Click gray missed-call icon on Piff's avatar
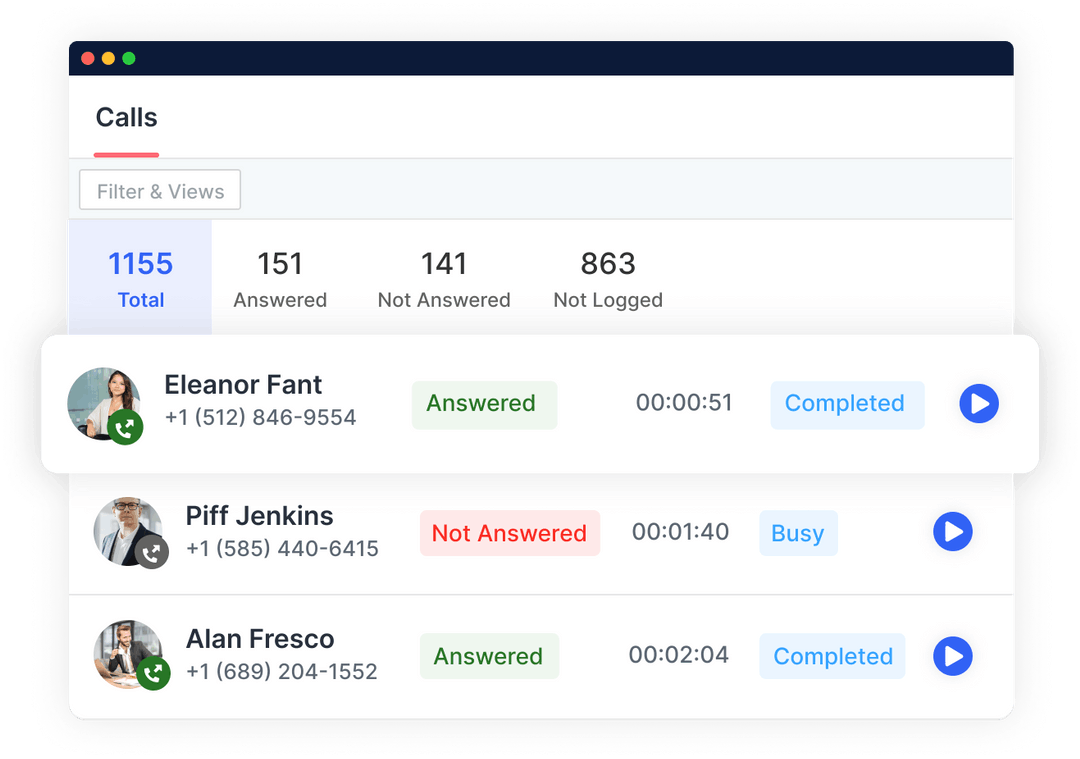This screenshot has width=1080, height=759. pyautogui.click(x=152, y=552)
